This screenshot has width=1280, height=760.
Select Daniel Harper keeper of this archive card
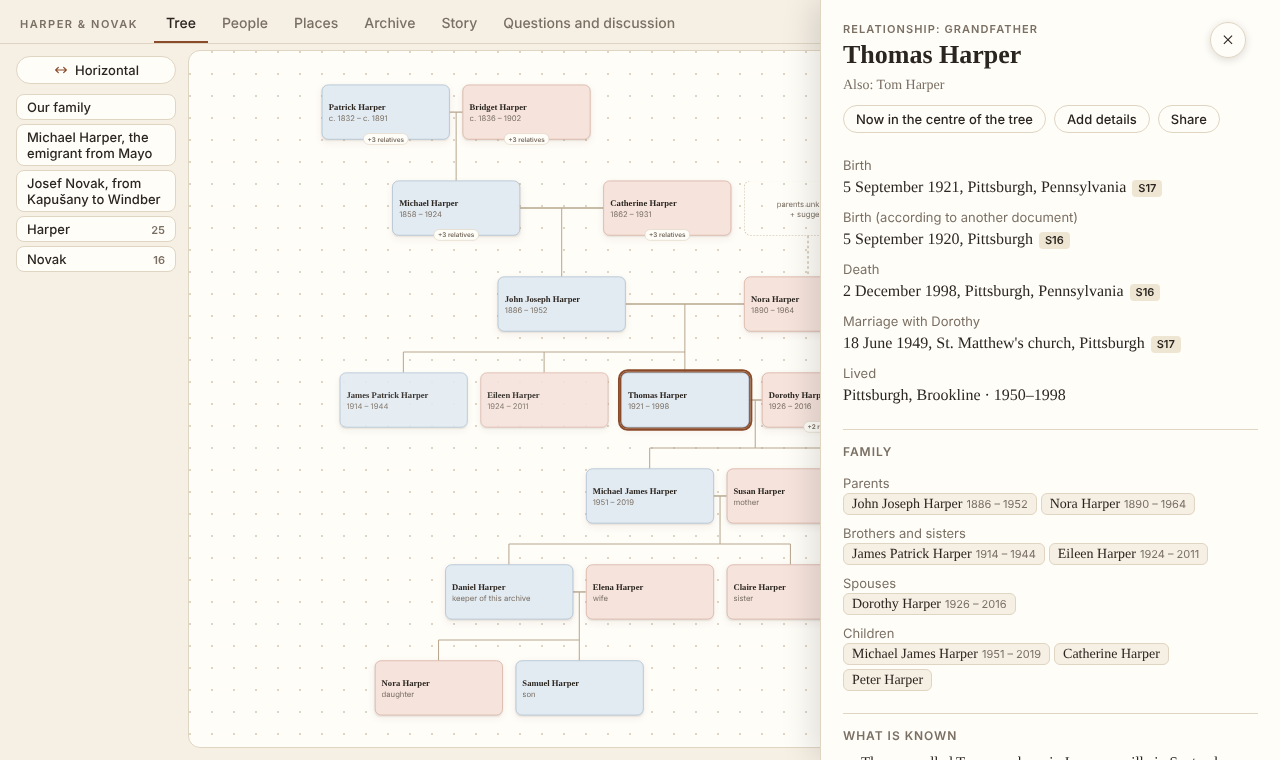509,592
